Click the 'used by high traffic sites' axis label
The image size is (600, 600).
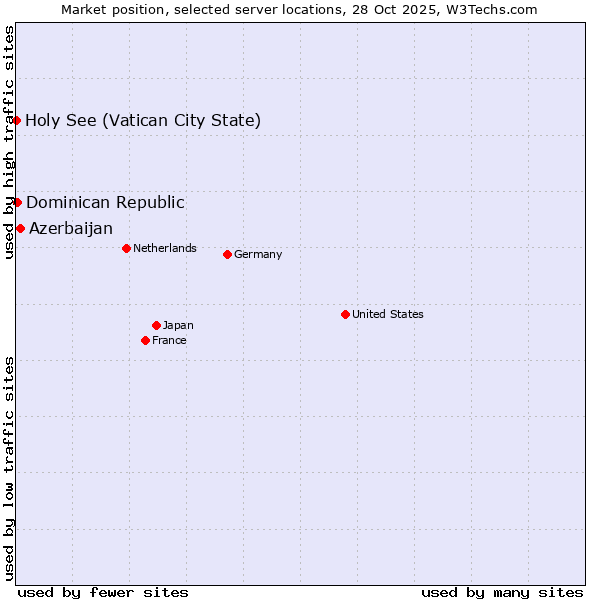point(9,142)
